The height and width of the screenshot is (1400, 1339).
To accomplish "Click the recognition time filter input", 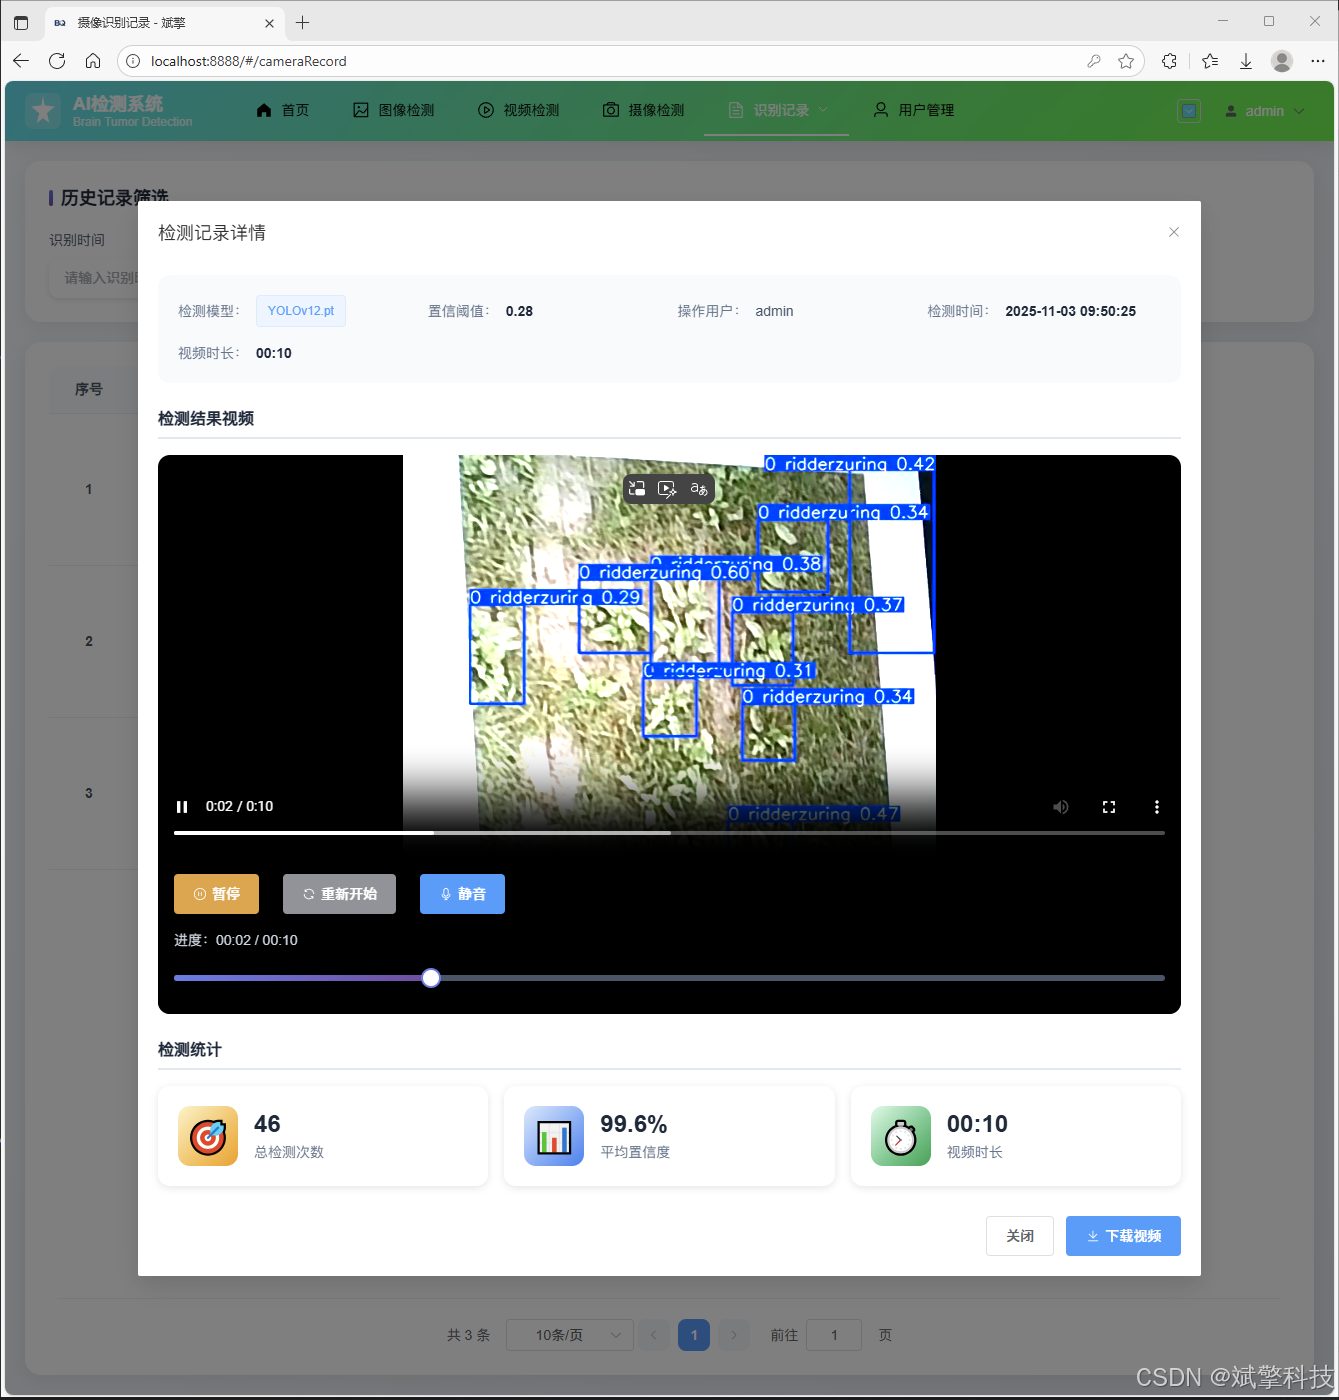I will pyautogui.click(x=94, y=278).
